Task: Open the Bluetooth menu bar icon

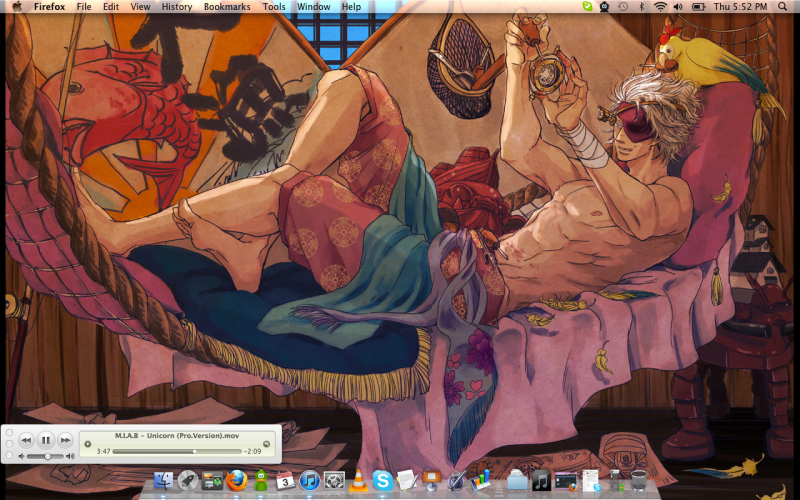Action: coord(642,7)
